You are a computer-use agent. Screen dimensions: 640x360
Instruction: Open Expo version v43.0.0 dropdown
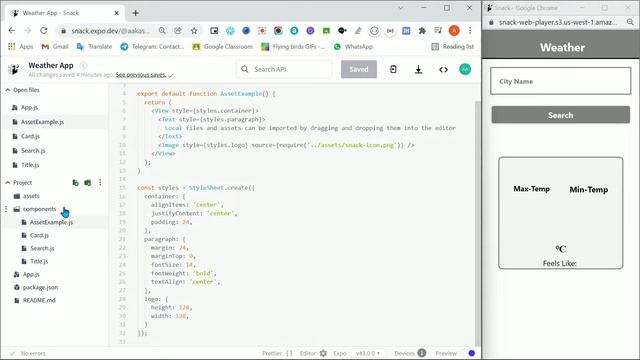click(368, 353)
